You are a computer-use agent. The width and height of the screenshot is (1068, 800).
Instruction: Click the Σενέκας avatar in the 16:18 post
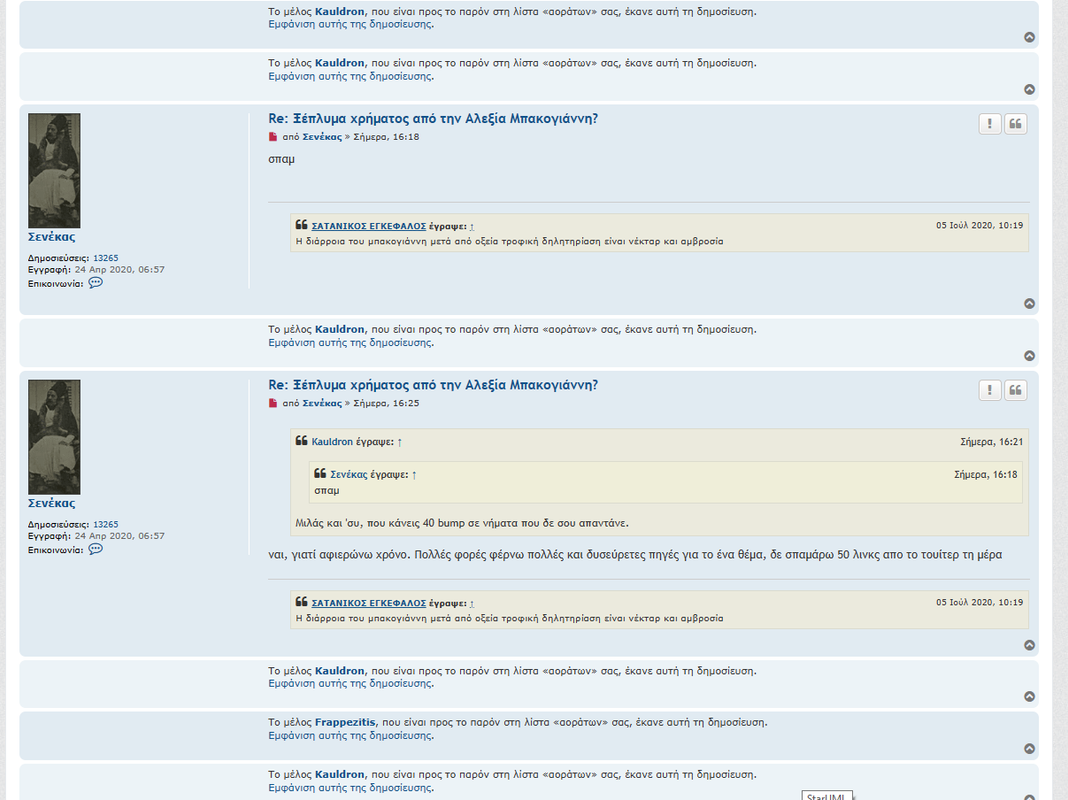tap(54, 171)
